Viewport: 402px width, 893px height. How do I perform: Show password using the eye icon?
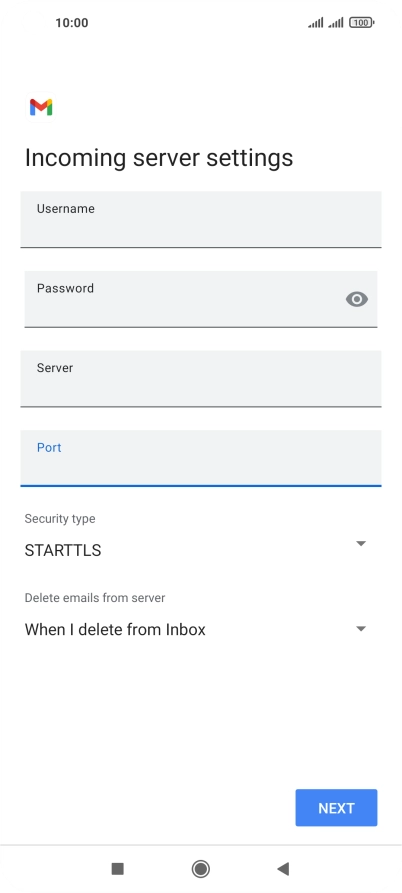tap(356, 299)
